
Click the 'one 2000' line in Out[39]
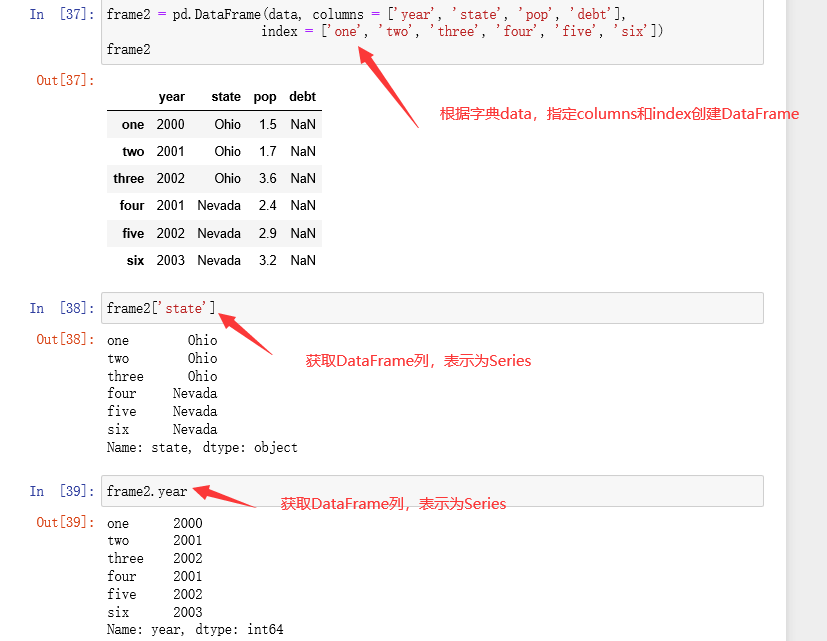pos(155,523)
